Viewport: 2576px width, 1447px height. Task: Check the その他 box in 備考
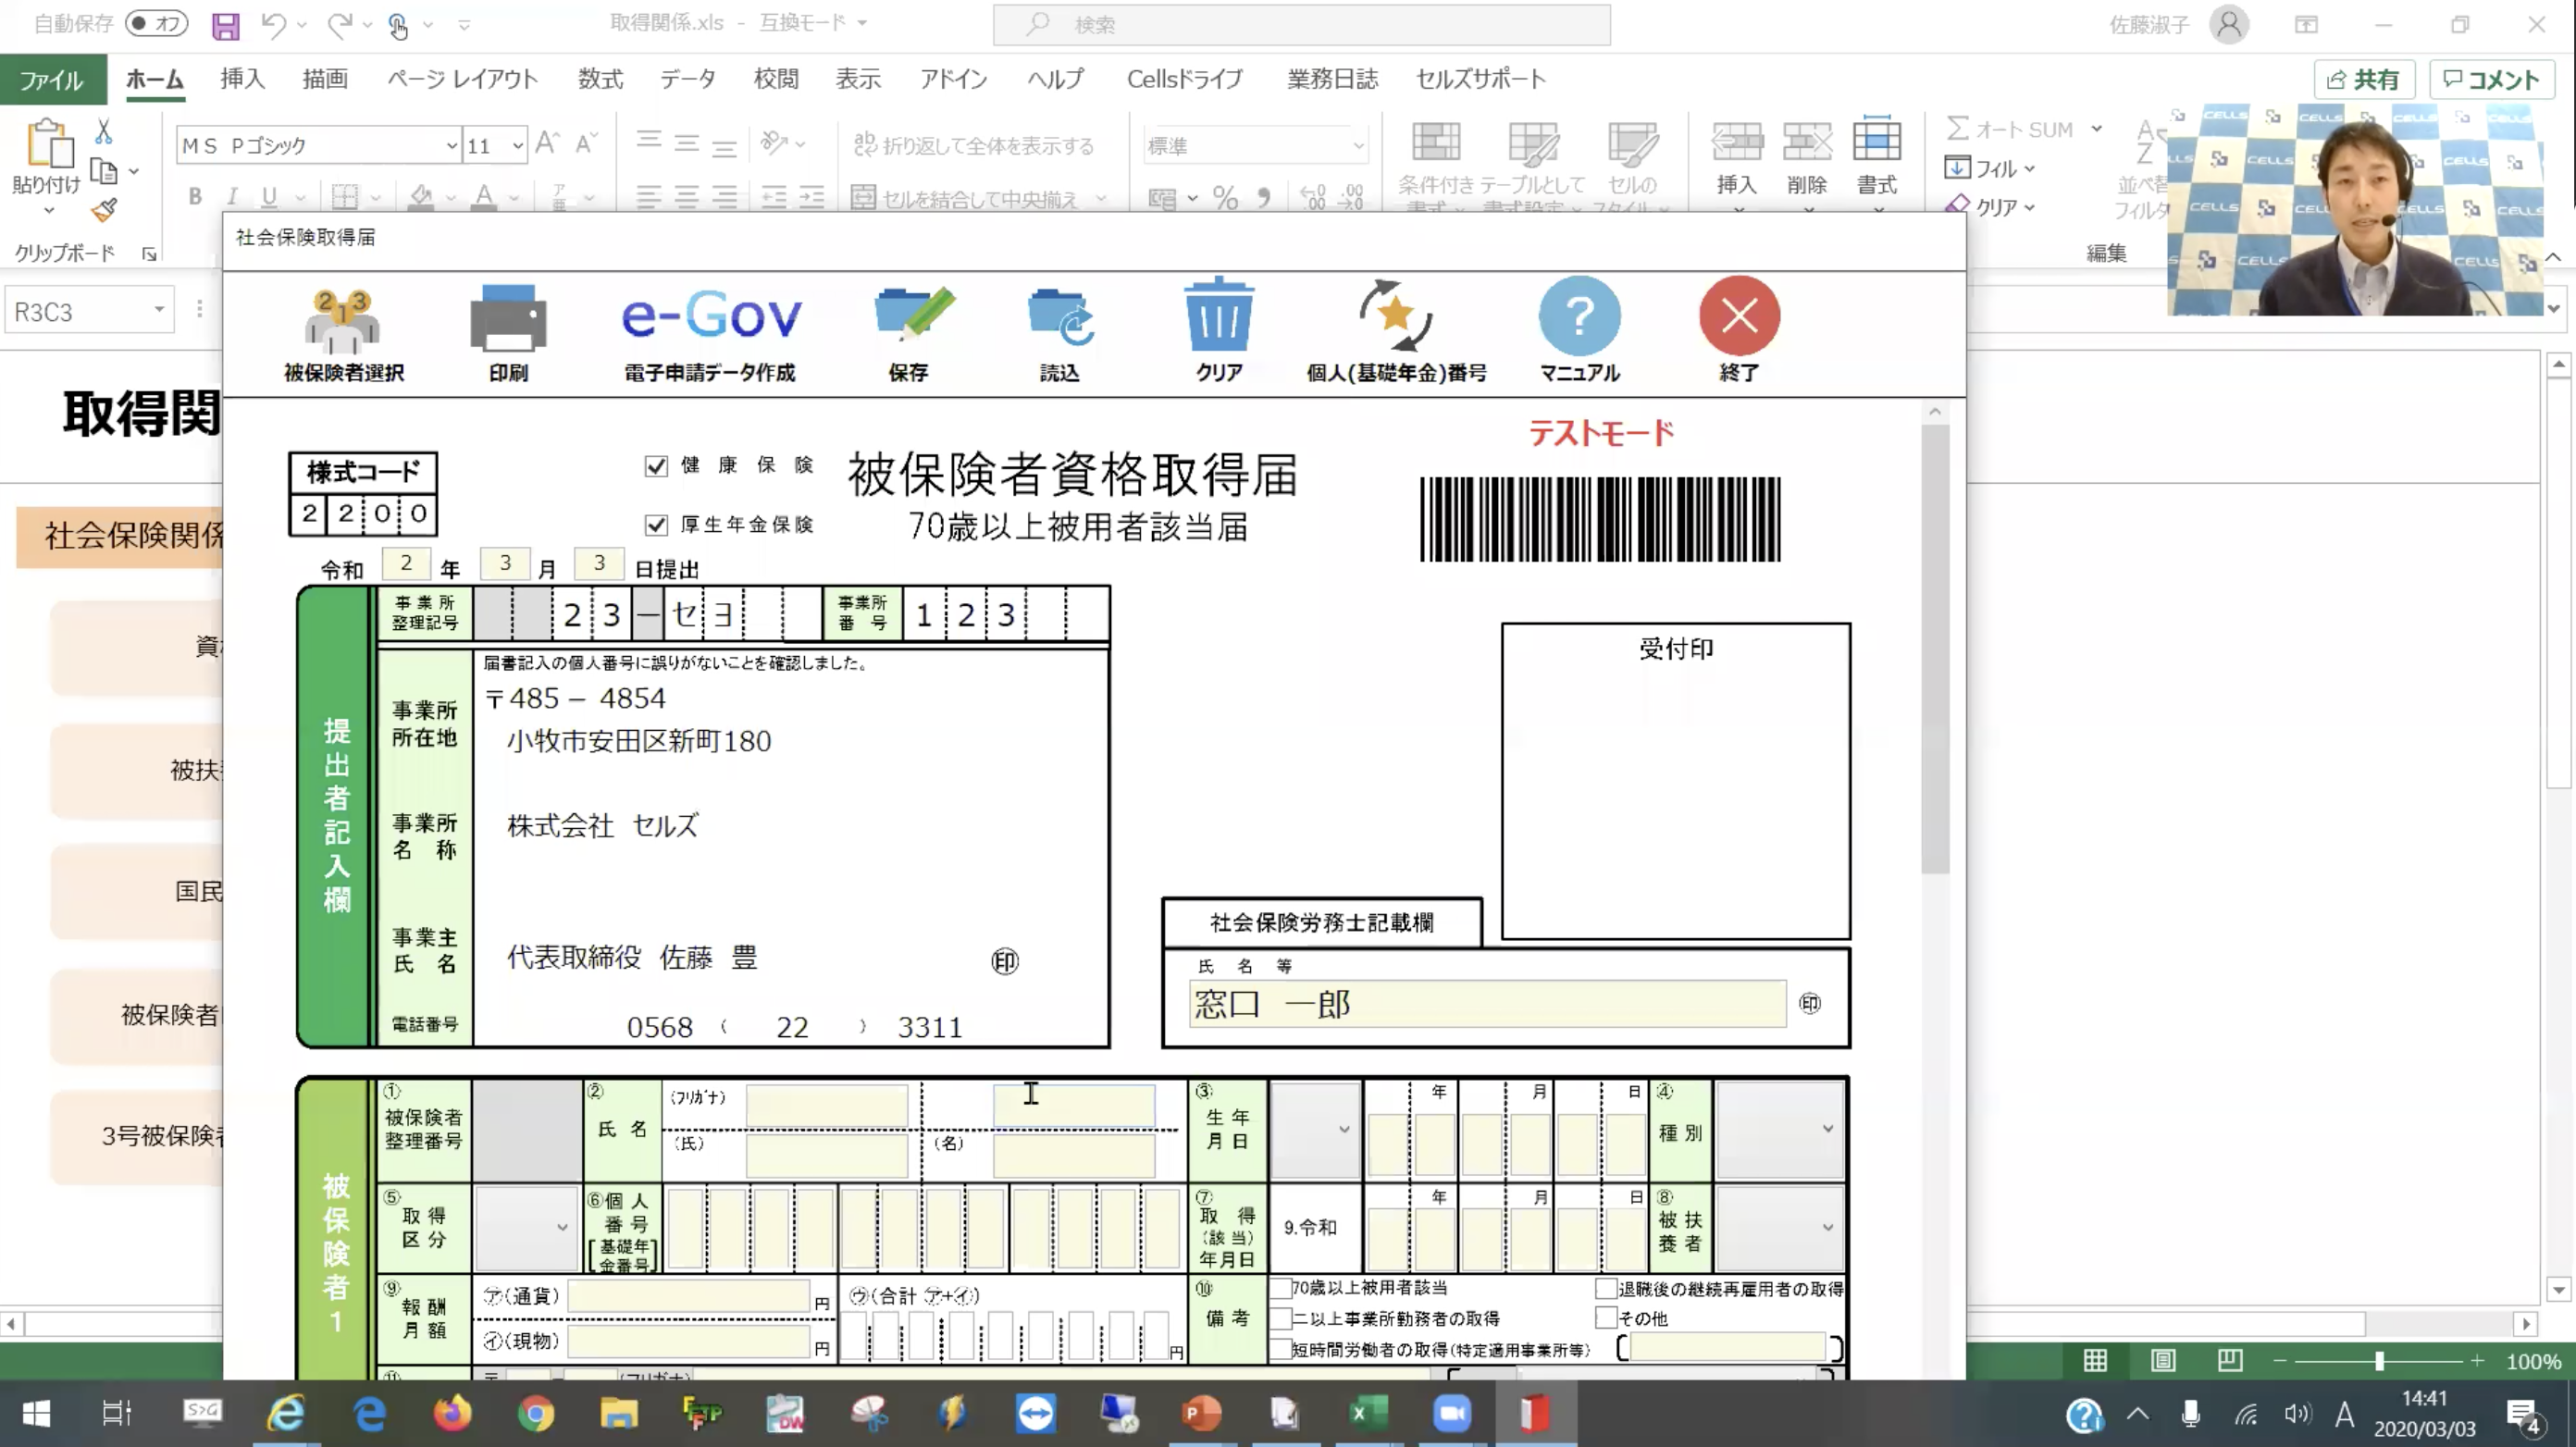1605,1318
